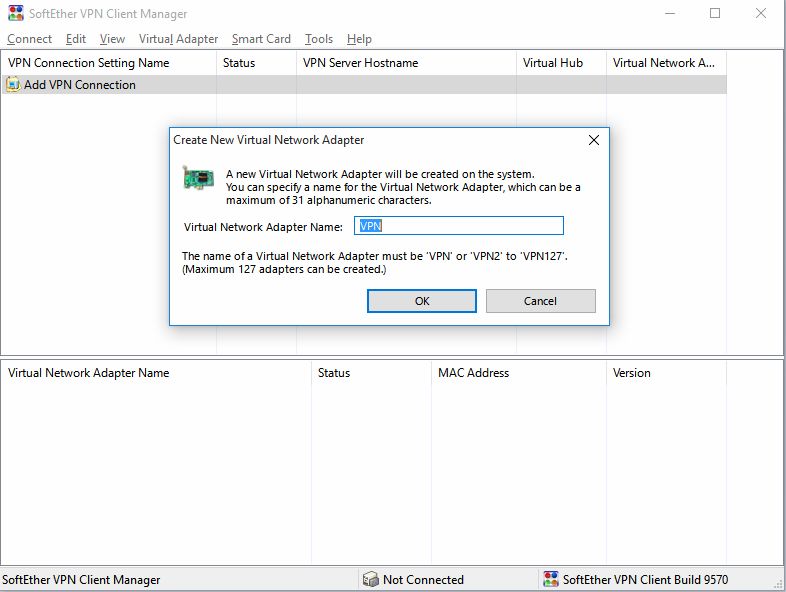
Task: Click the Virtual Network Adapter Name column header
Action: coord(156,373)
